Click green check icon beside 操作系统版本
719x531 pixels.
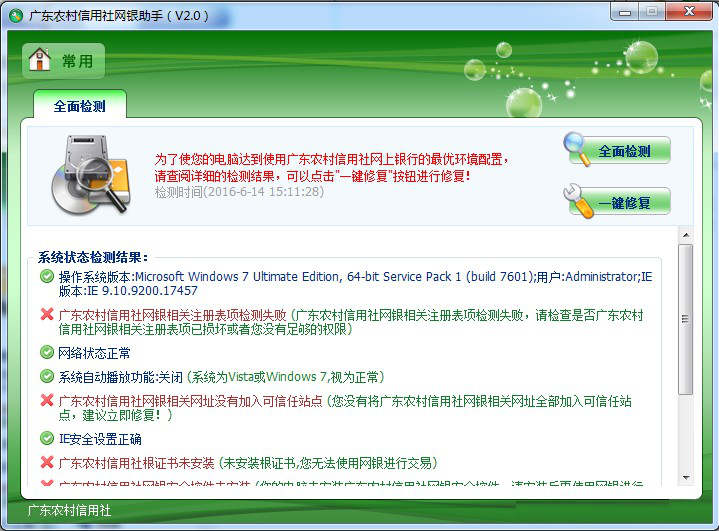pyautogui.click(x=47, y=276)
